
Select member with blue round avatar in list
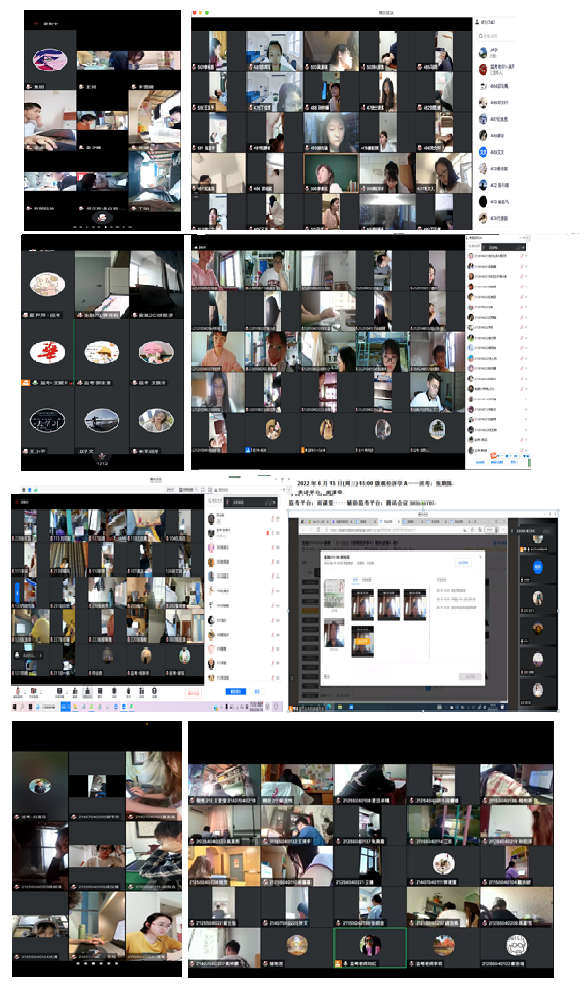point(483,151)
